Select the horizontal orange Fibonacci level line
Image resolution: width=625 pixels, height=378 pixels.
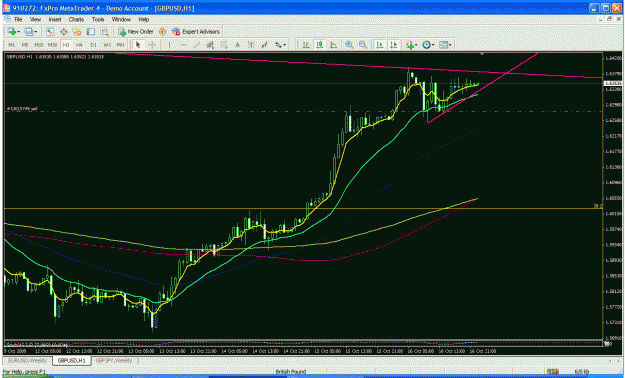tap(303, 208)
